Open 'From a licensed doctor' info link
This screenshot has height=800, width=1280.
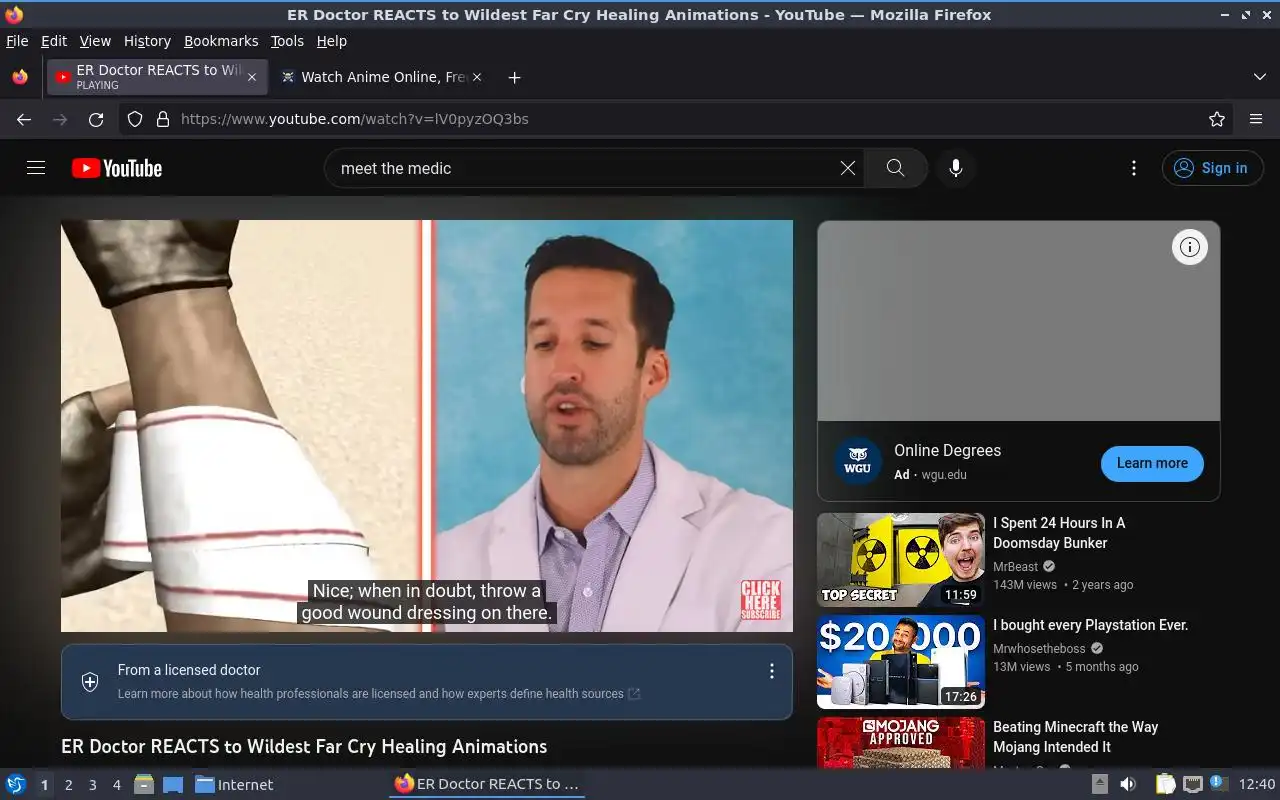pos(189,670)
